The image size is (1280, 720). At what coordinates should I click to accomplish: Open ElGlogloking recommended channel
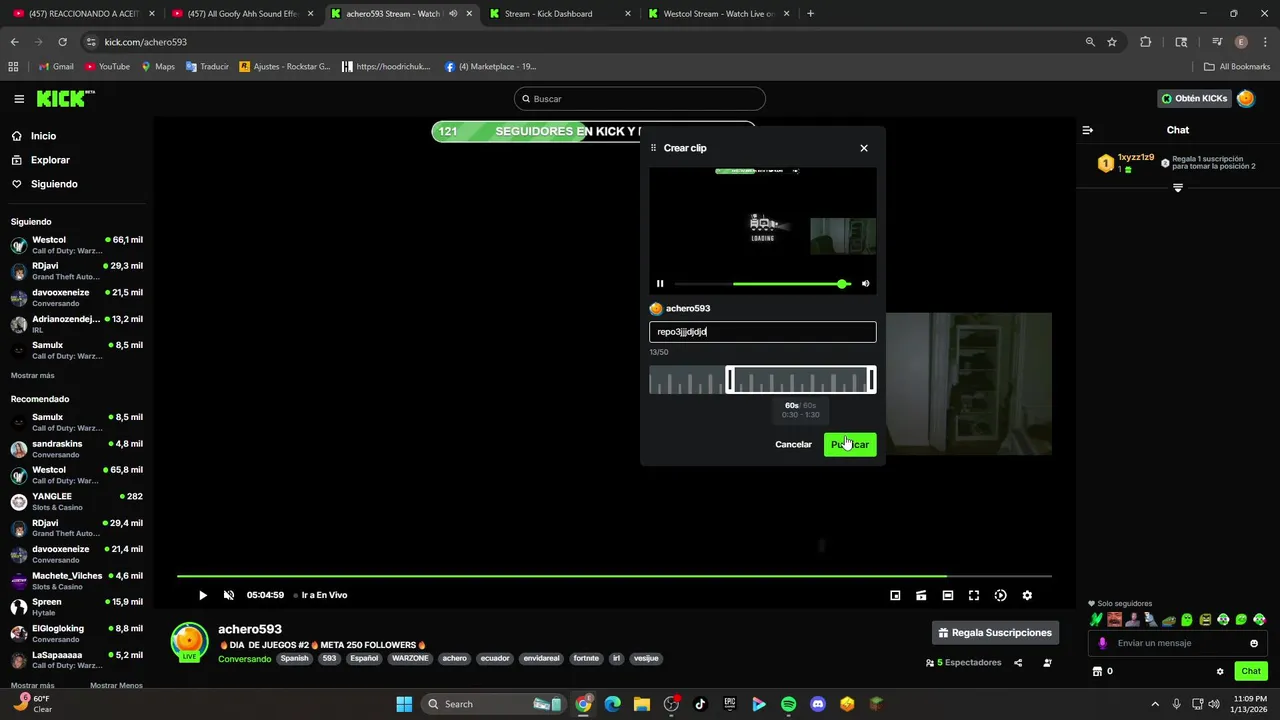(x=76, y=633)
